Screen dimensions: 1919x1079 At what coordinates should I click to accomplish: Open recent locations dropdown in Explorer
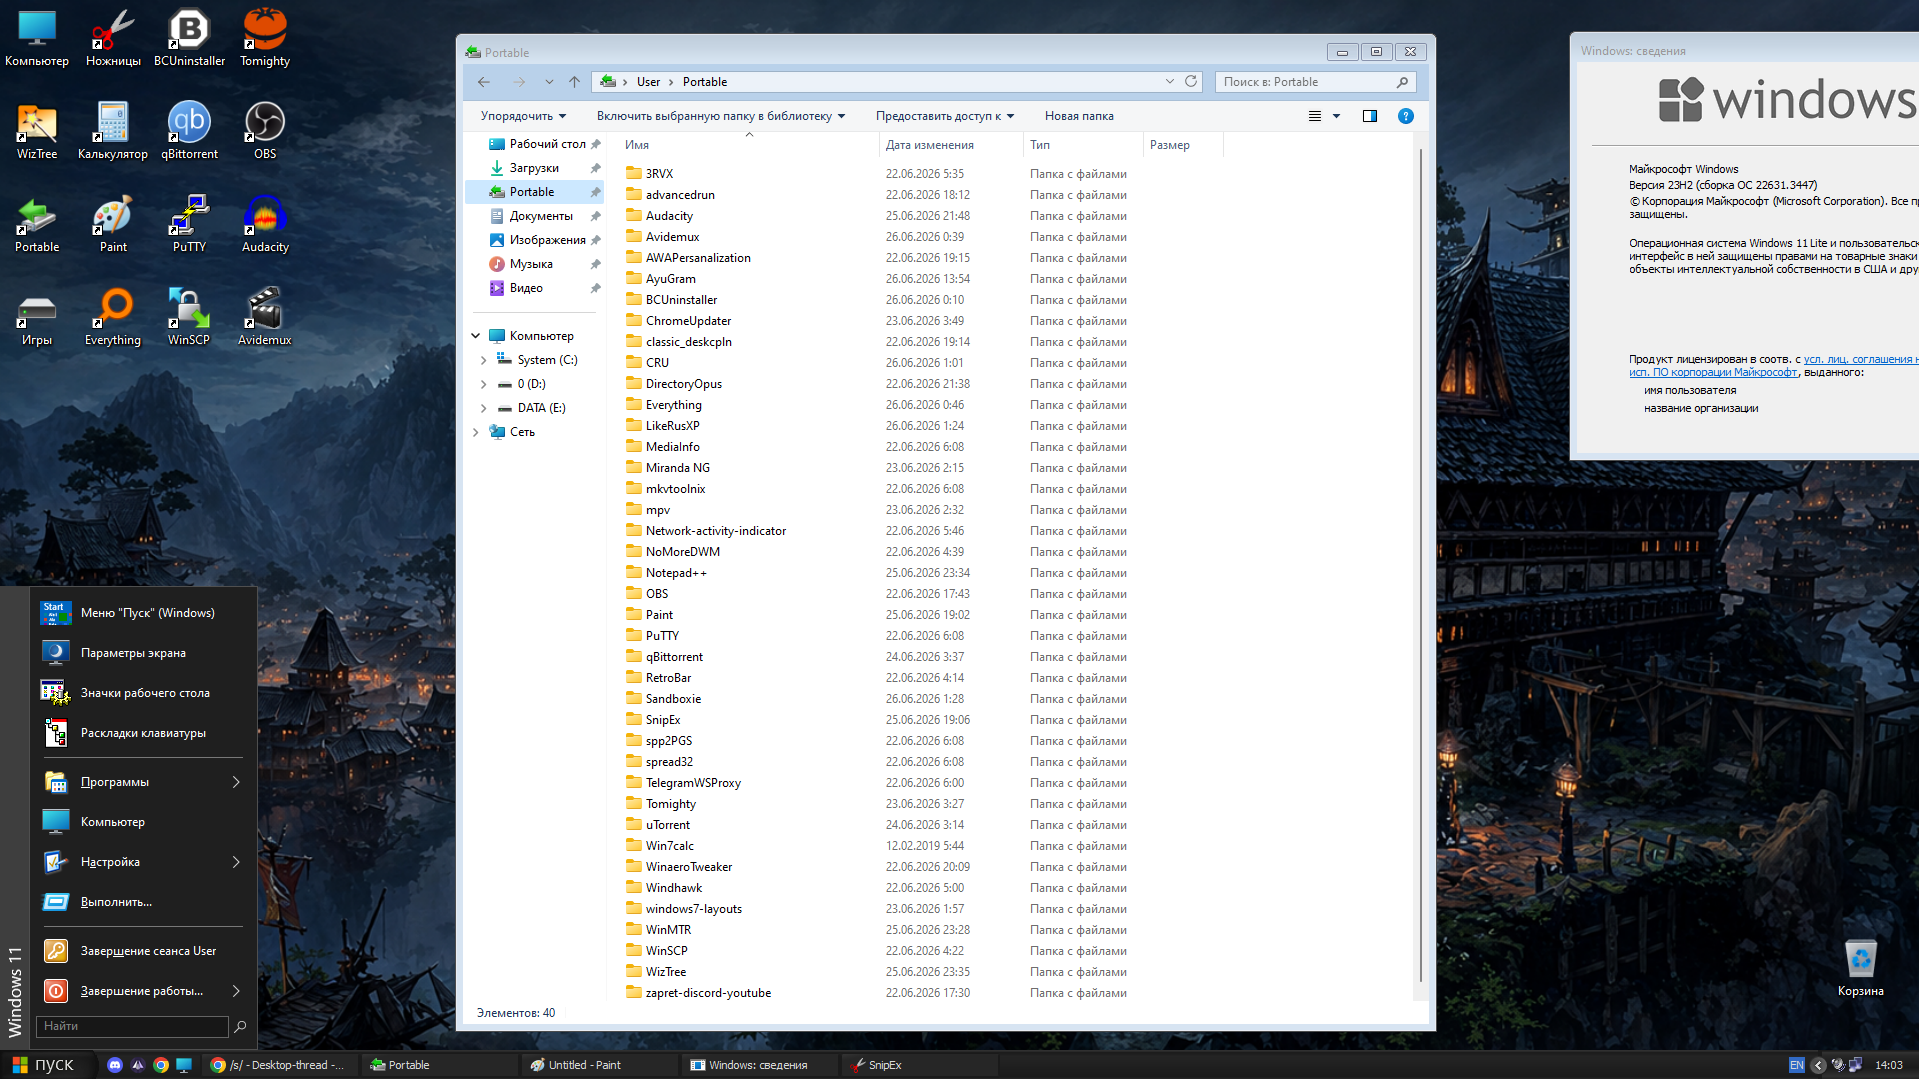(549, 82)
